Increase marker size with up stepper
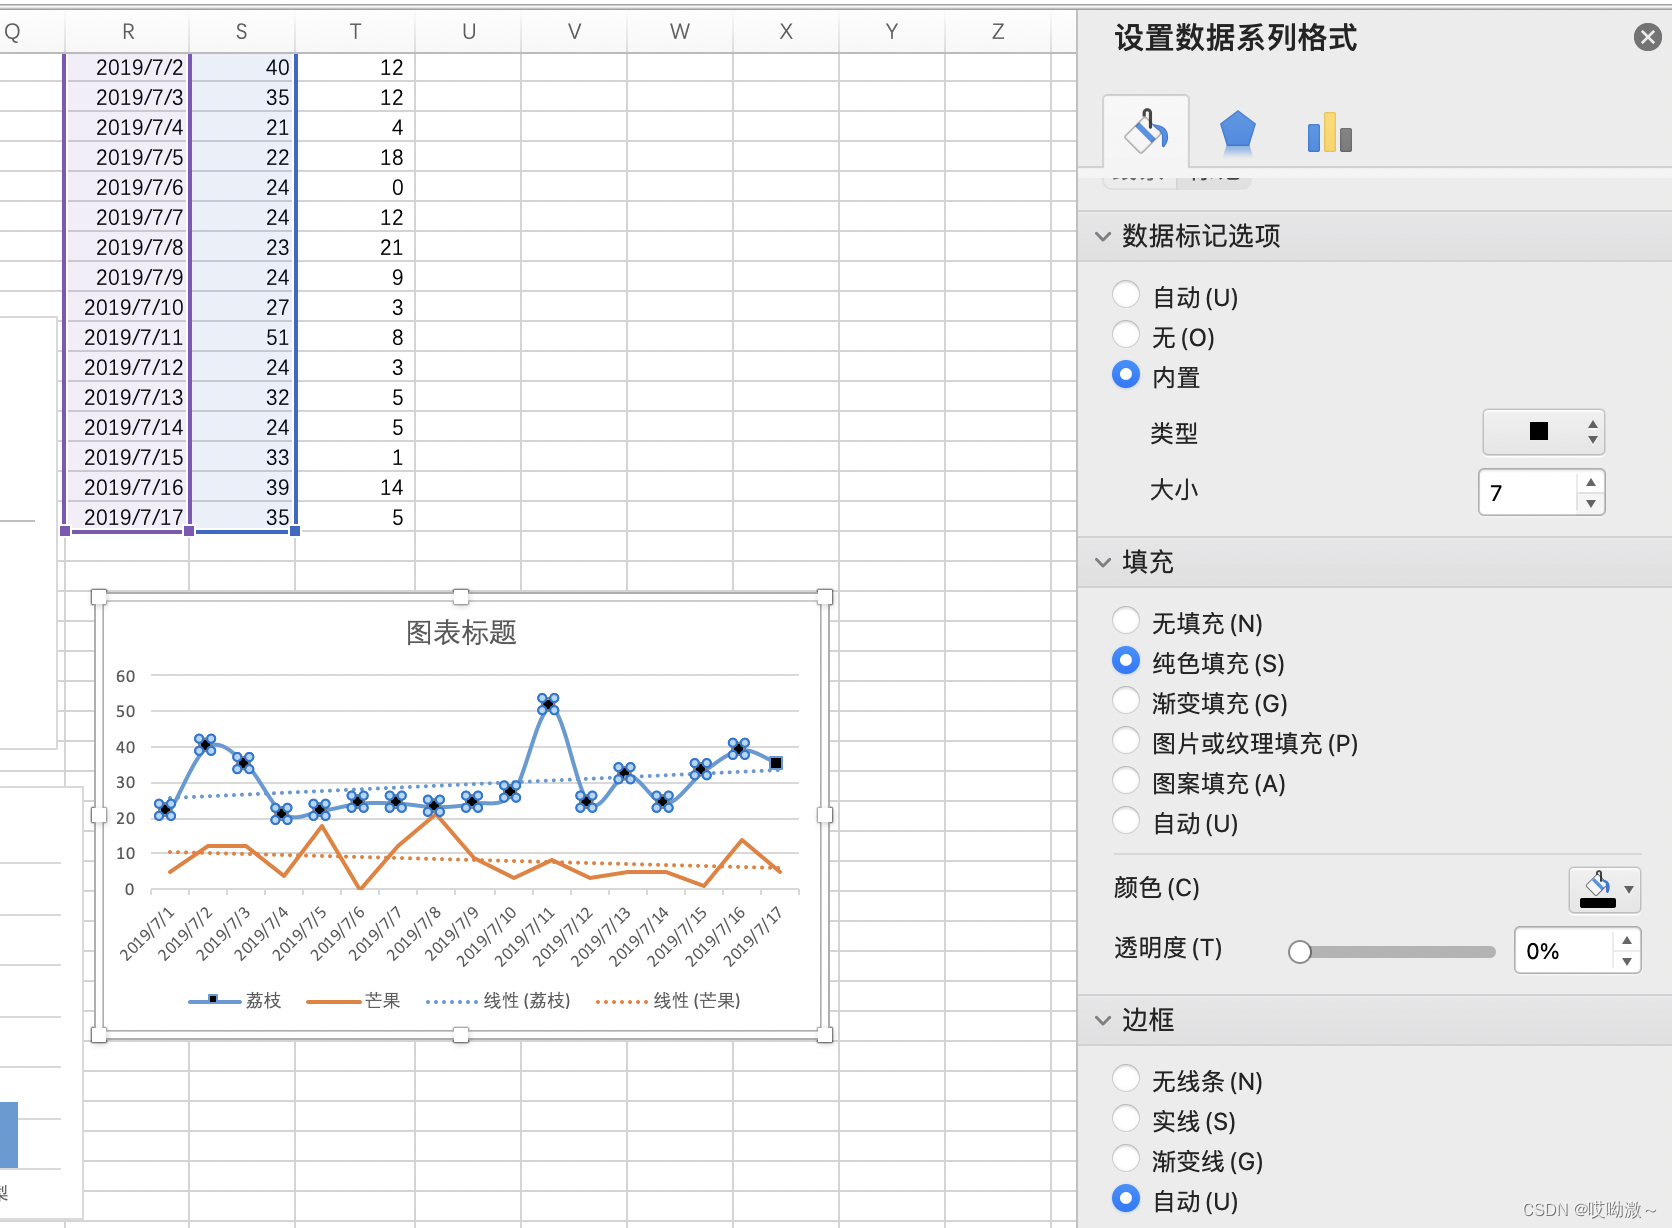 pos(1591,482)
